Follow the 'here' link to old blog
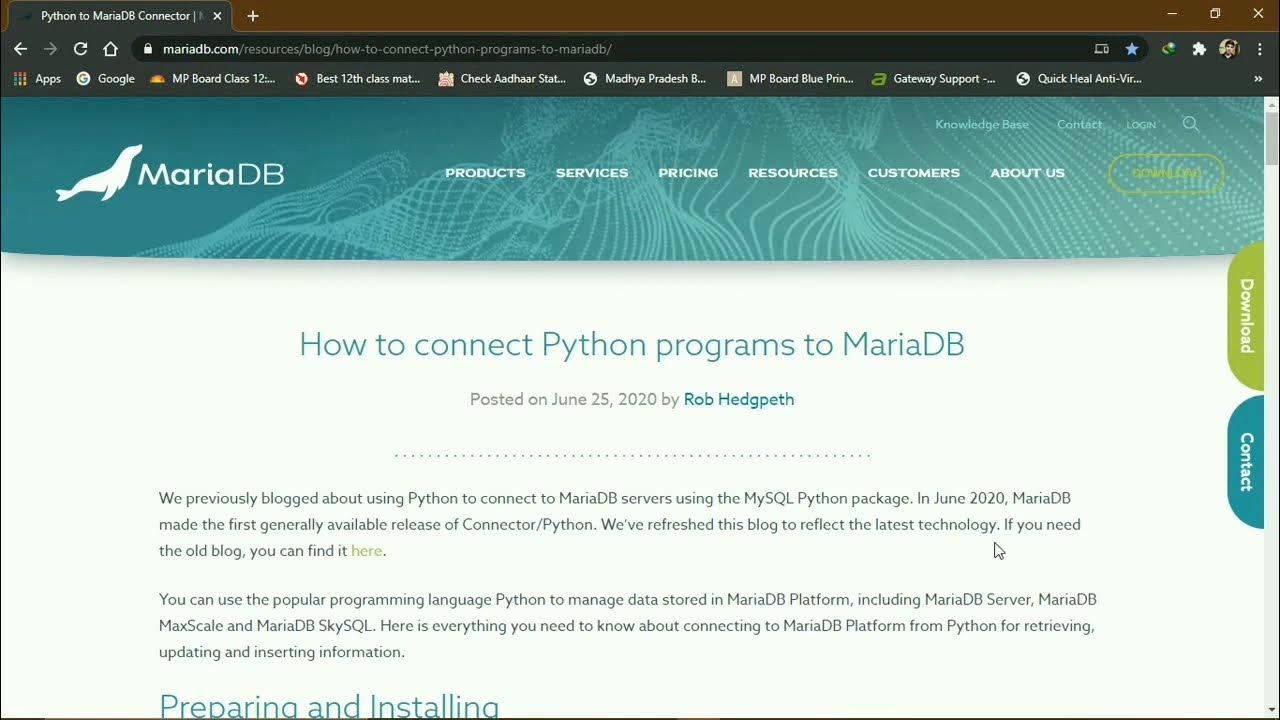Viewport: 1280px width, 720px height. (366, 551)
